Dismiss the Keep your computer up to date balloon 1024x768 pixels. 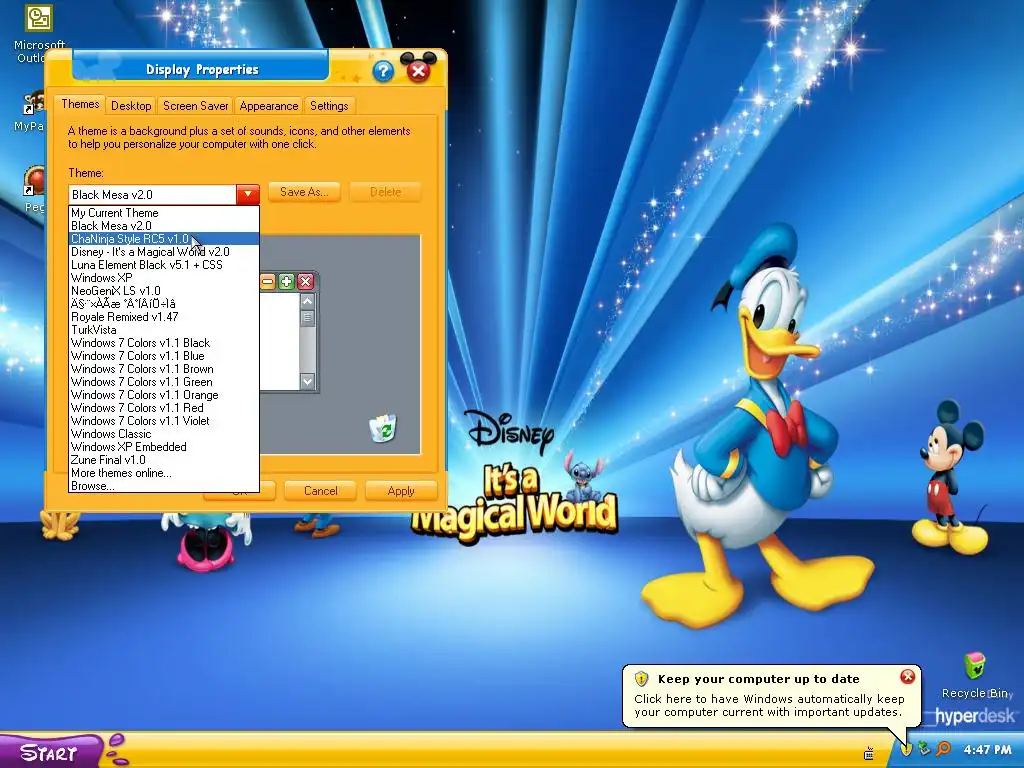907,677
